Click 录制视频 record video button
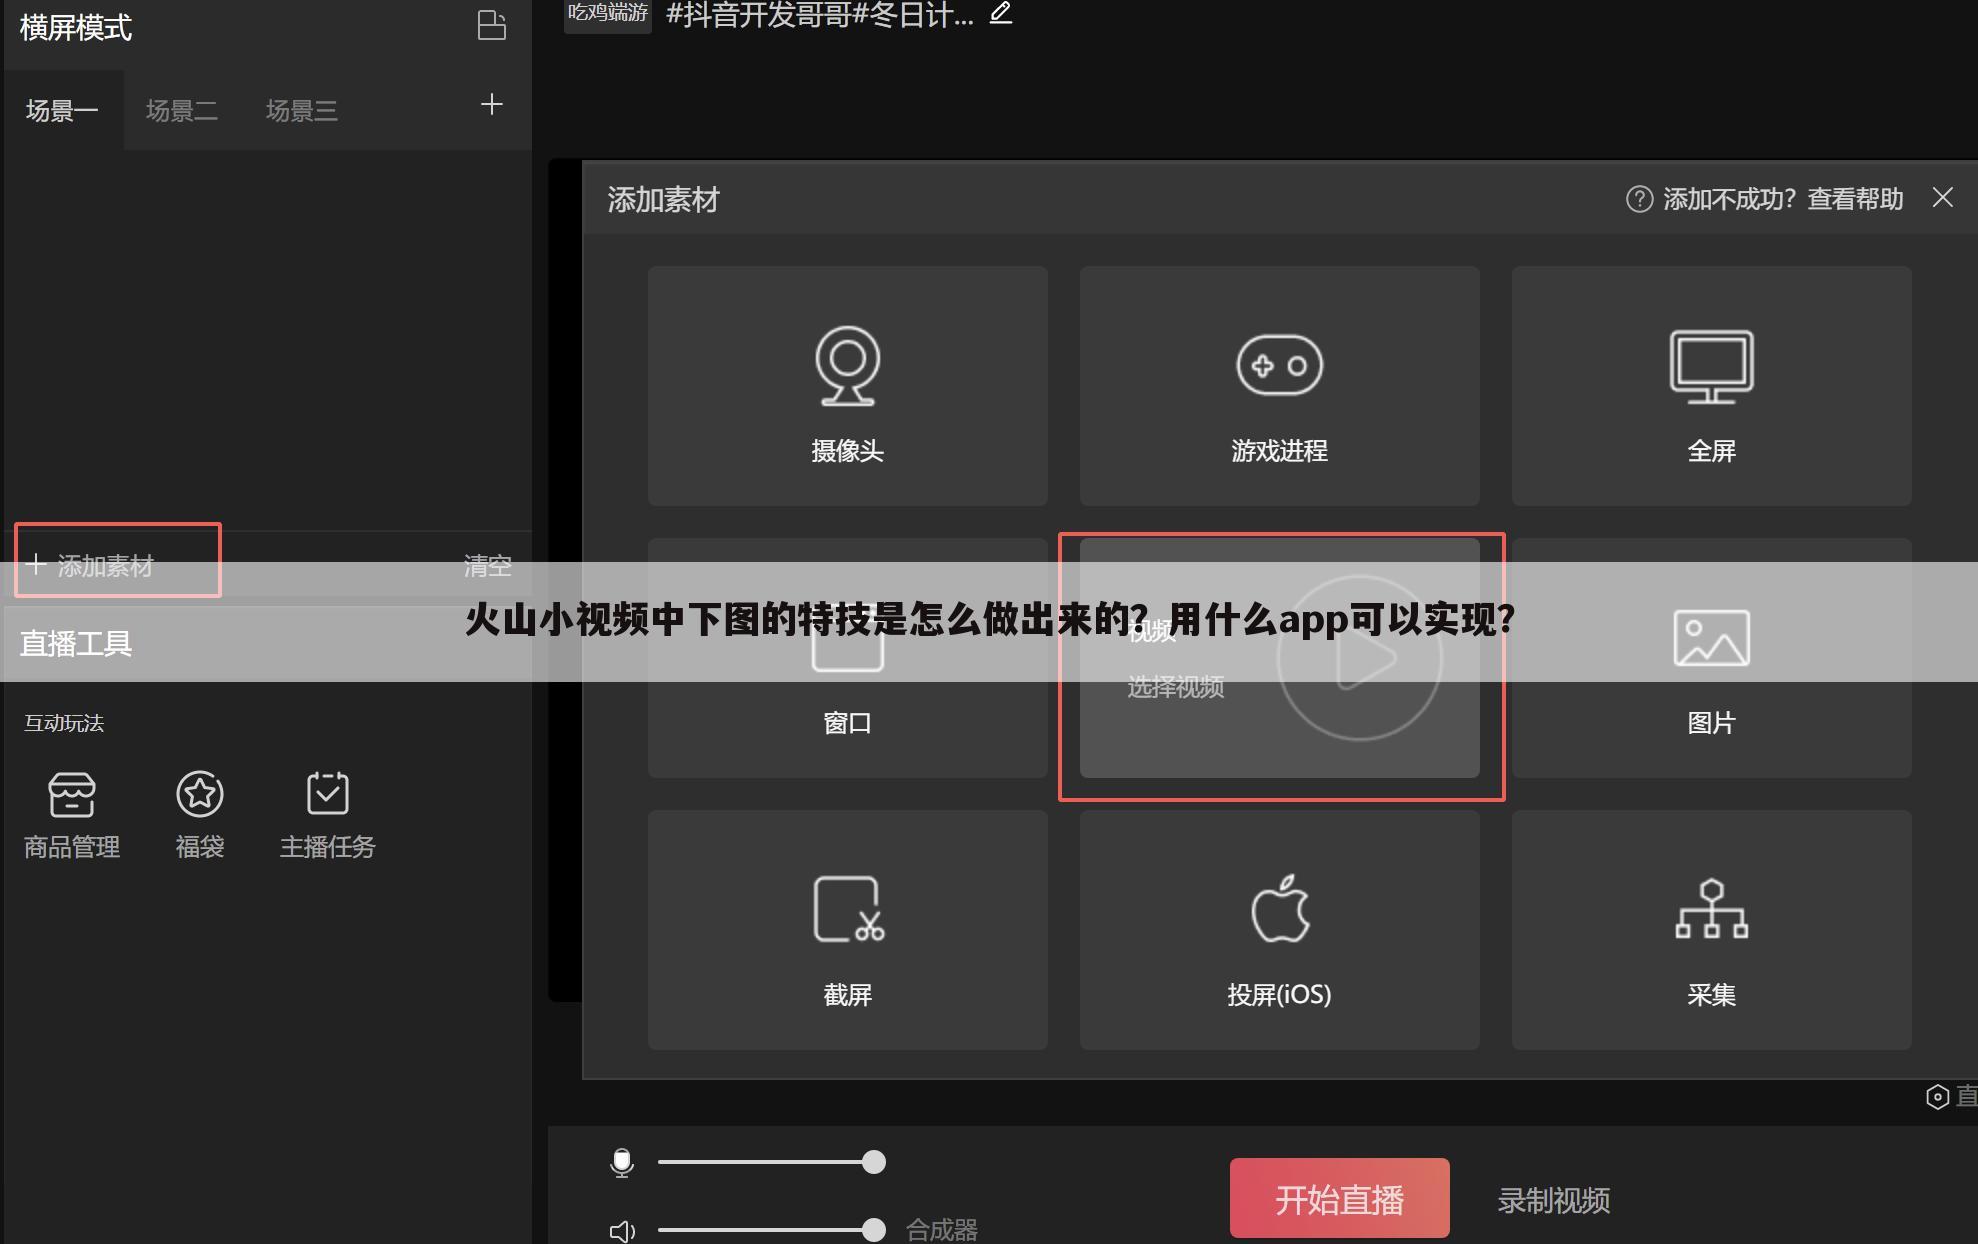 (x=1553, y=1200)
